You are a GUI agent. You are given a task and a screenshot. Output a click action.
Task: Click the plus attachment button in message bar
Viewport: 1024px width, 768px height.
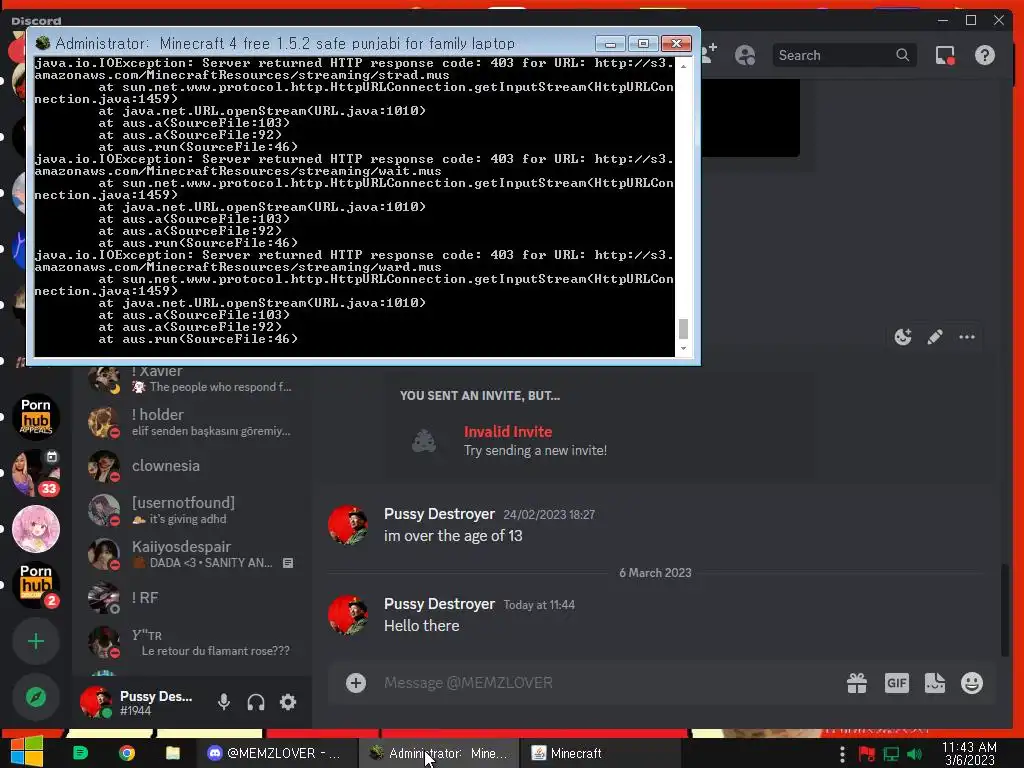tap(356, 683)
